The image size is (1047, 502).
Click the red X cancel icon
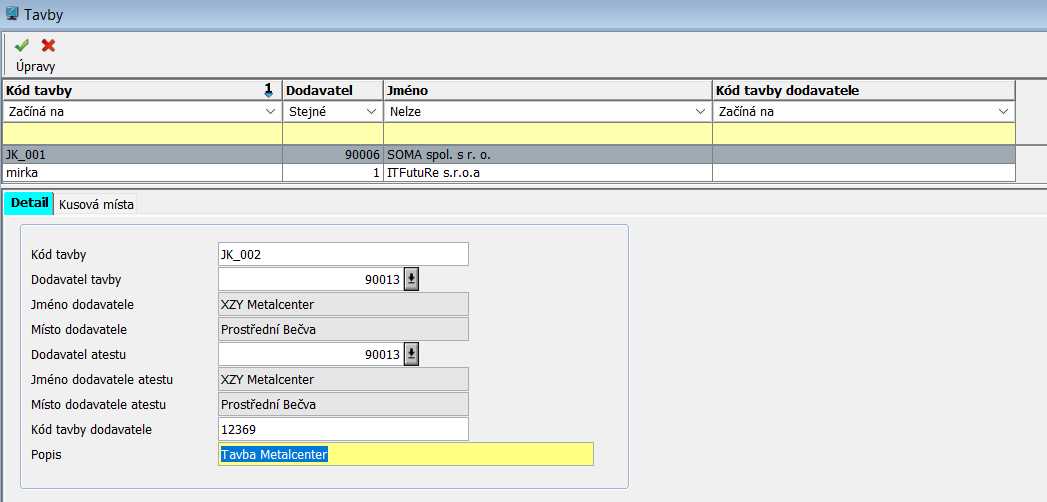point(48,45)
